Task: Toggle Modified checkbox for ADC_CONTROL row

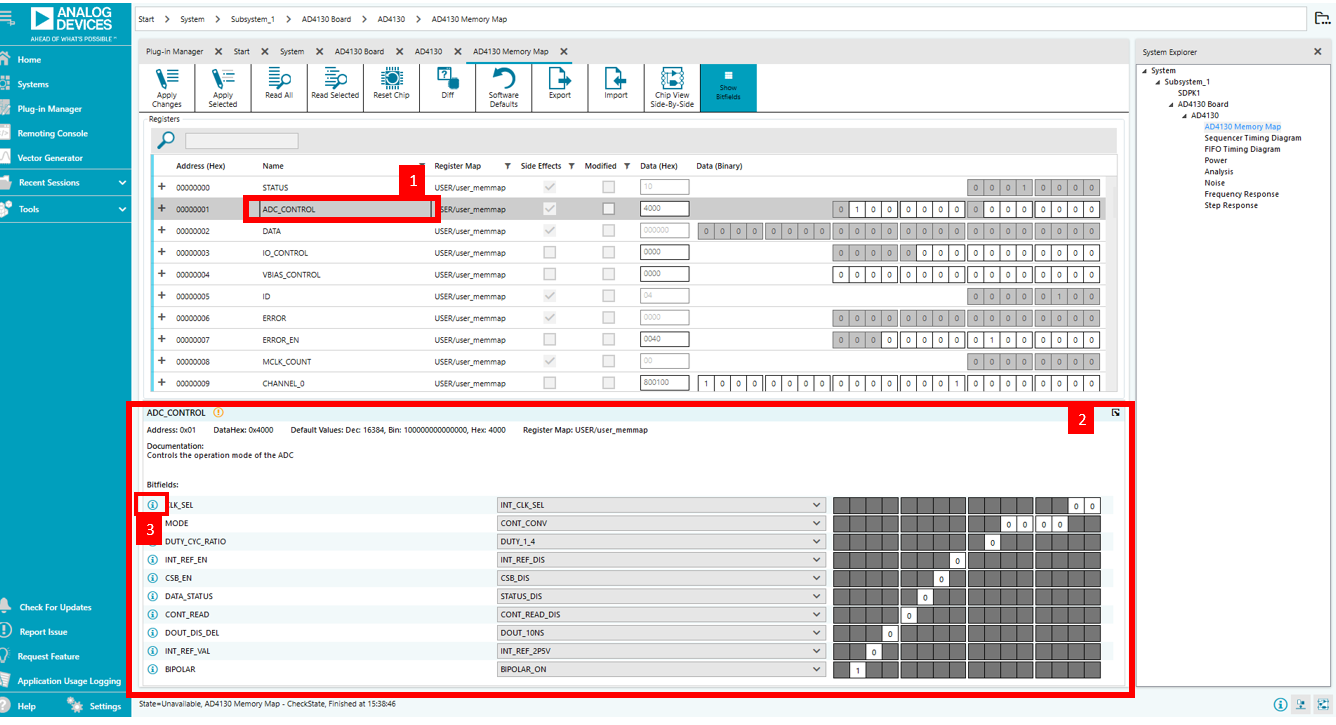Action: [x=608, y=209]
